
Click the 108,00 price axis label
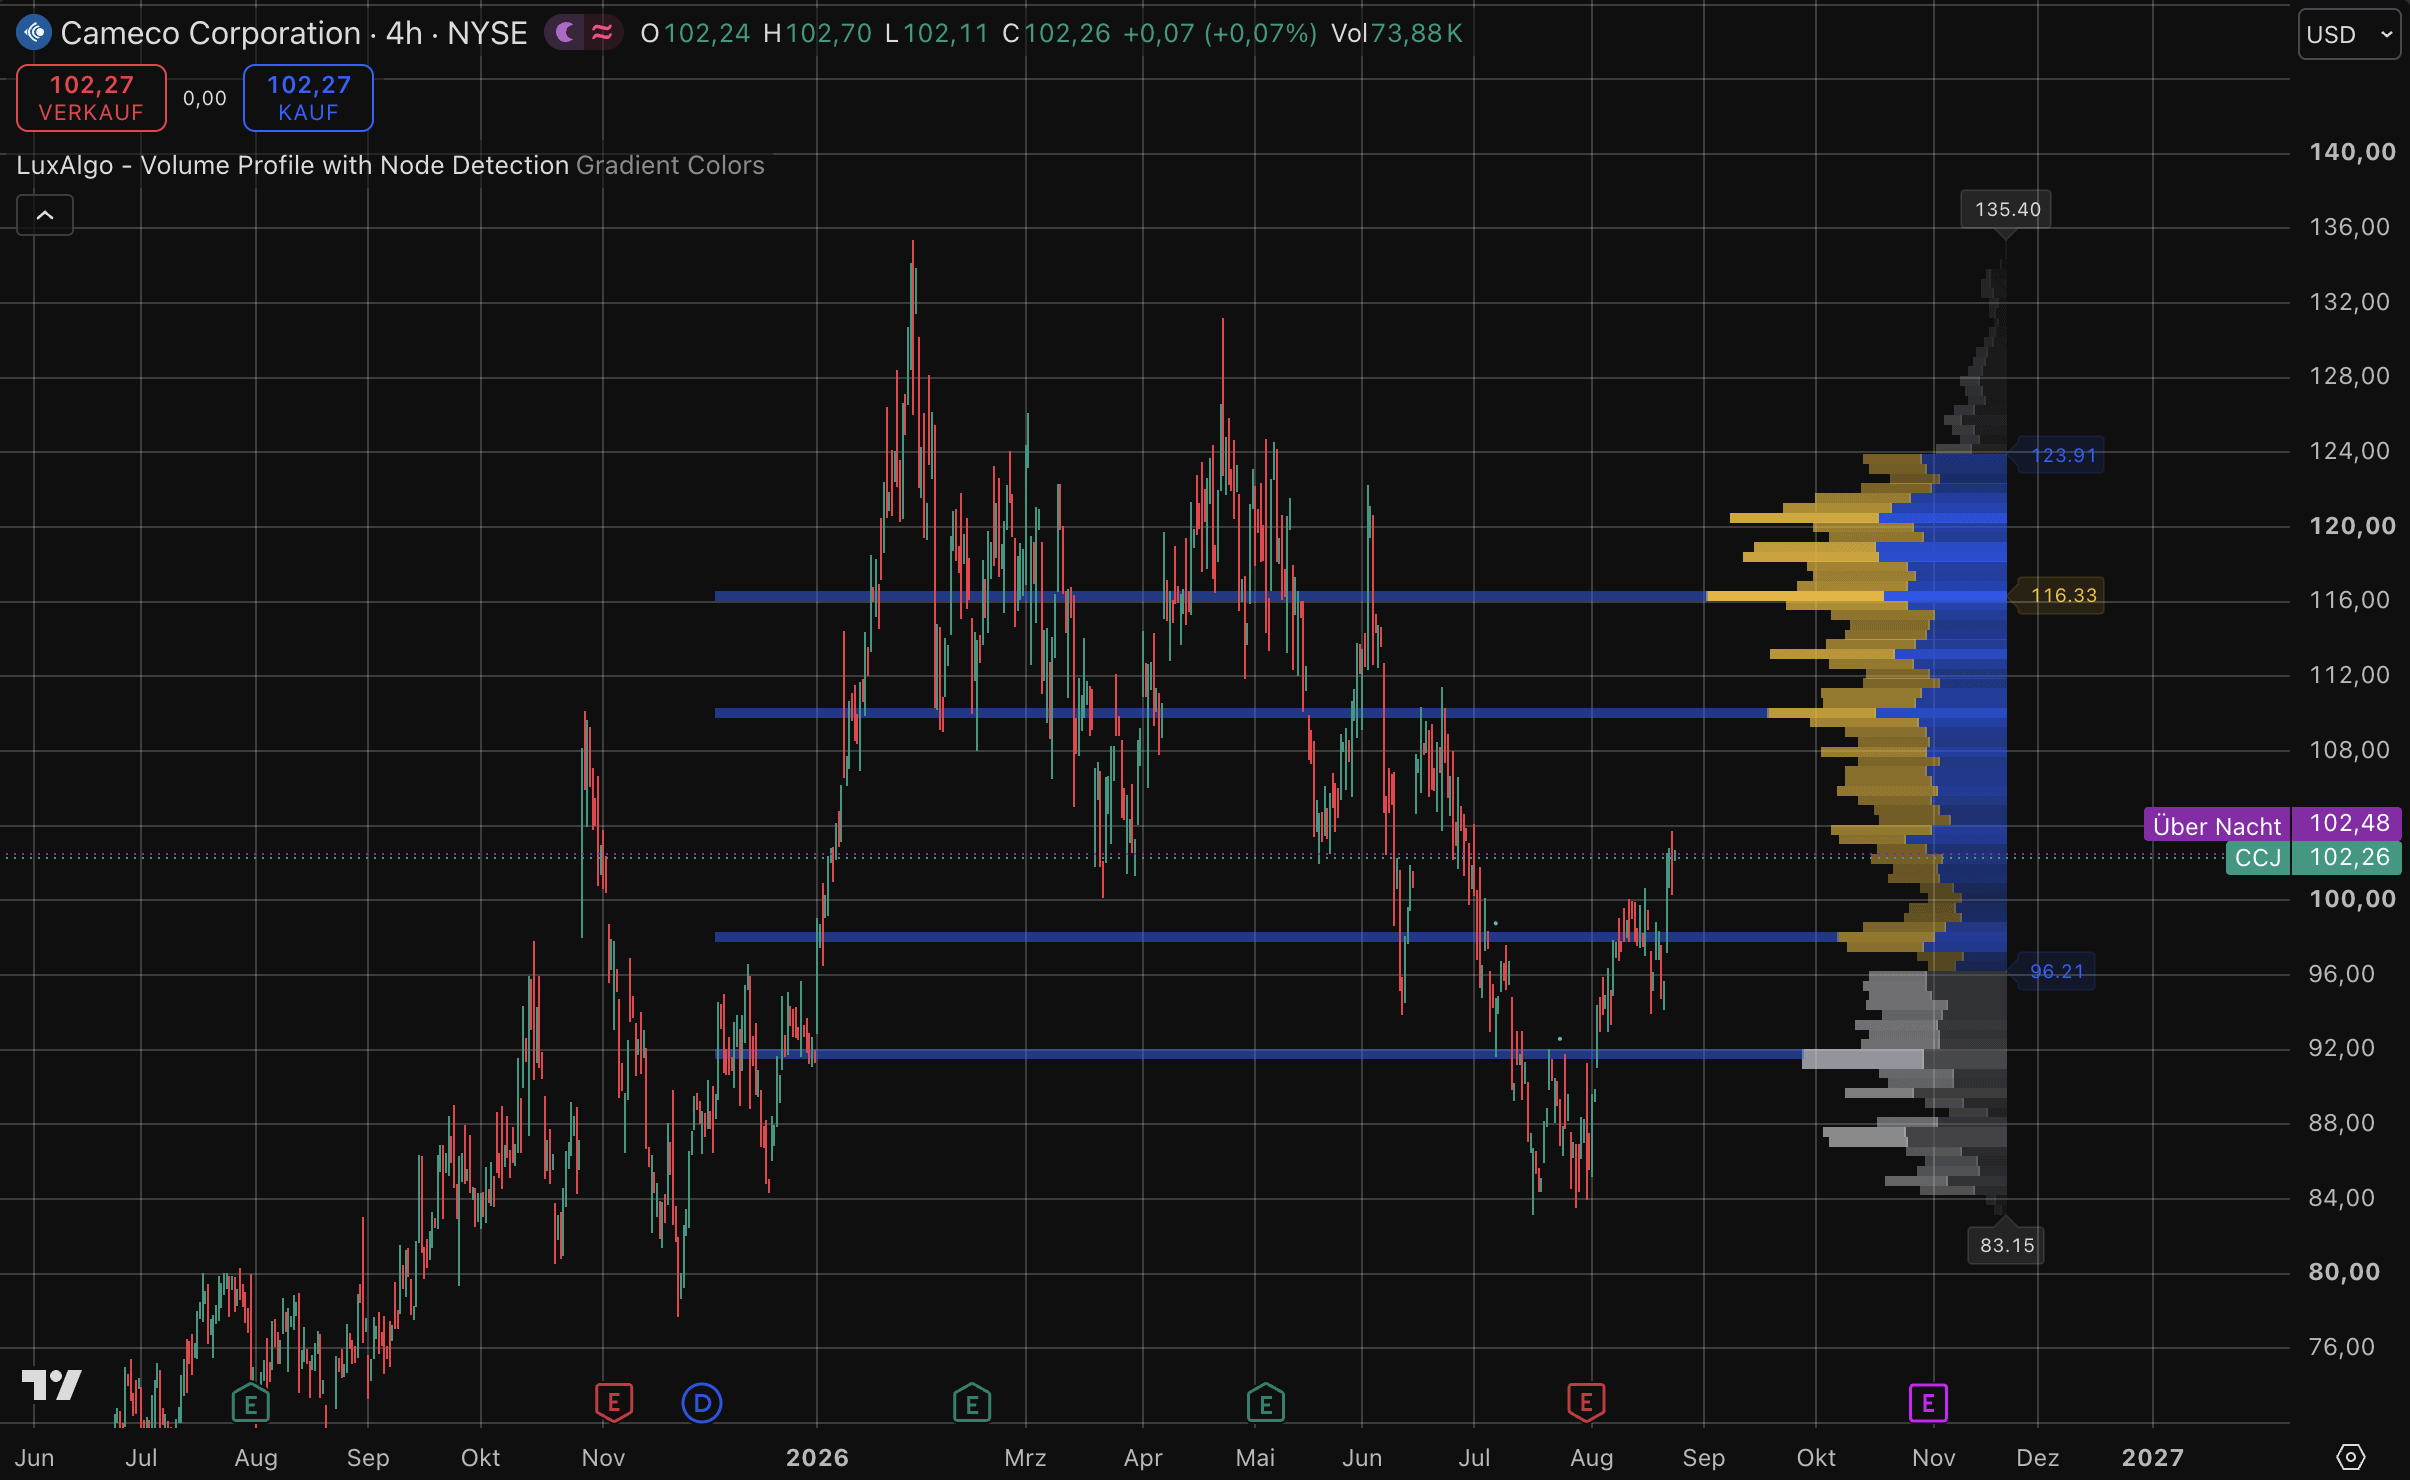[x=2349, y=750]
